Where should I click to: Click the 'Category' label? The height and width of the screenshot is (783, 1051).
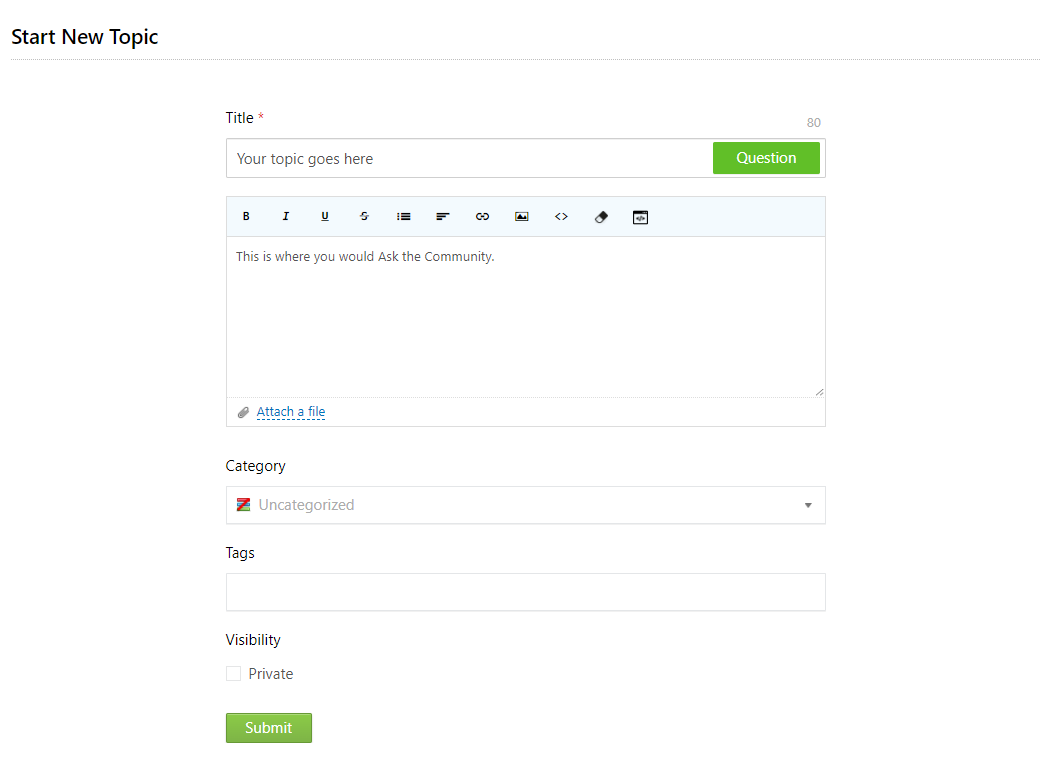255,466
